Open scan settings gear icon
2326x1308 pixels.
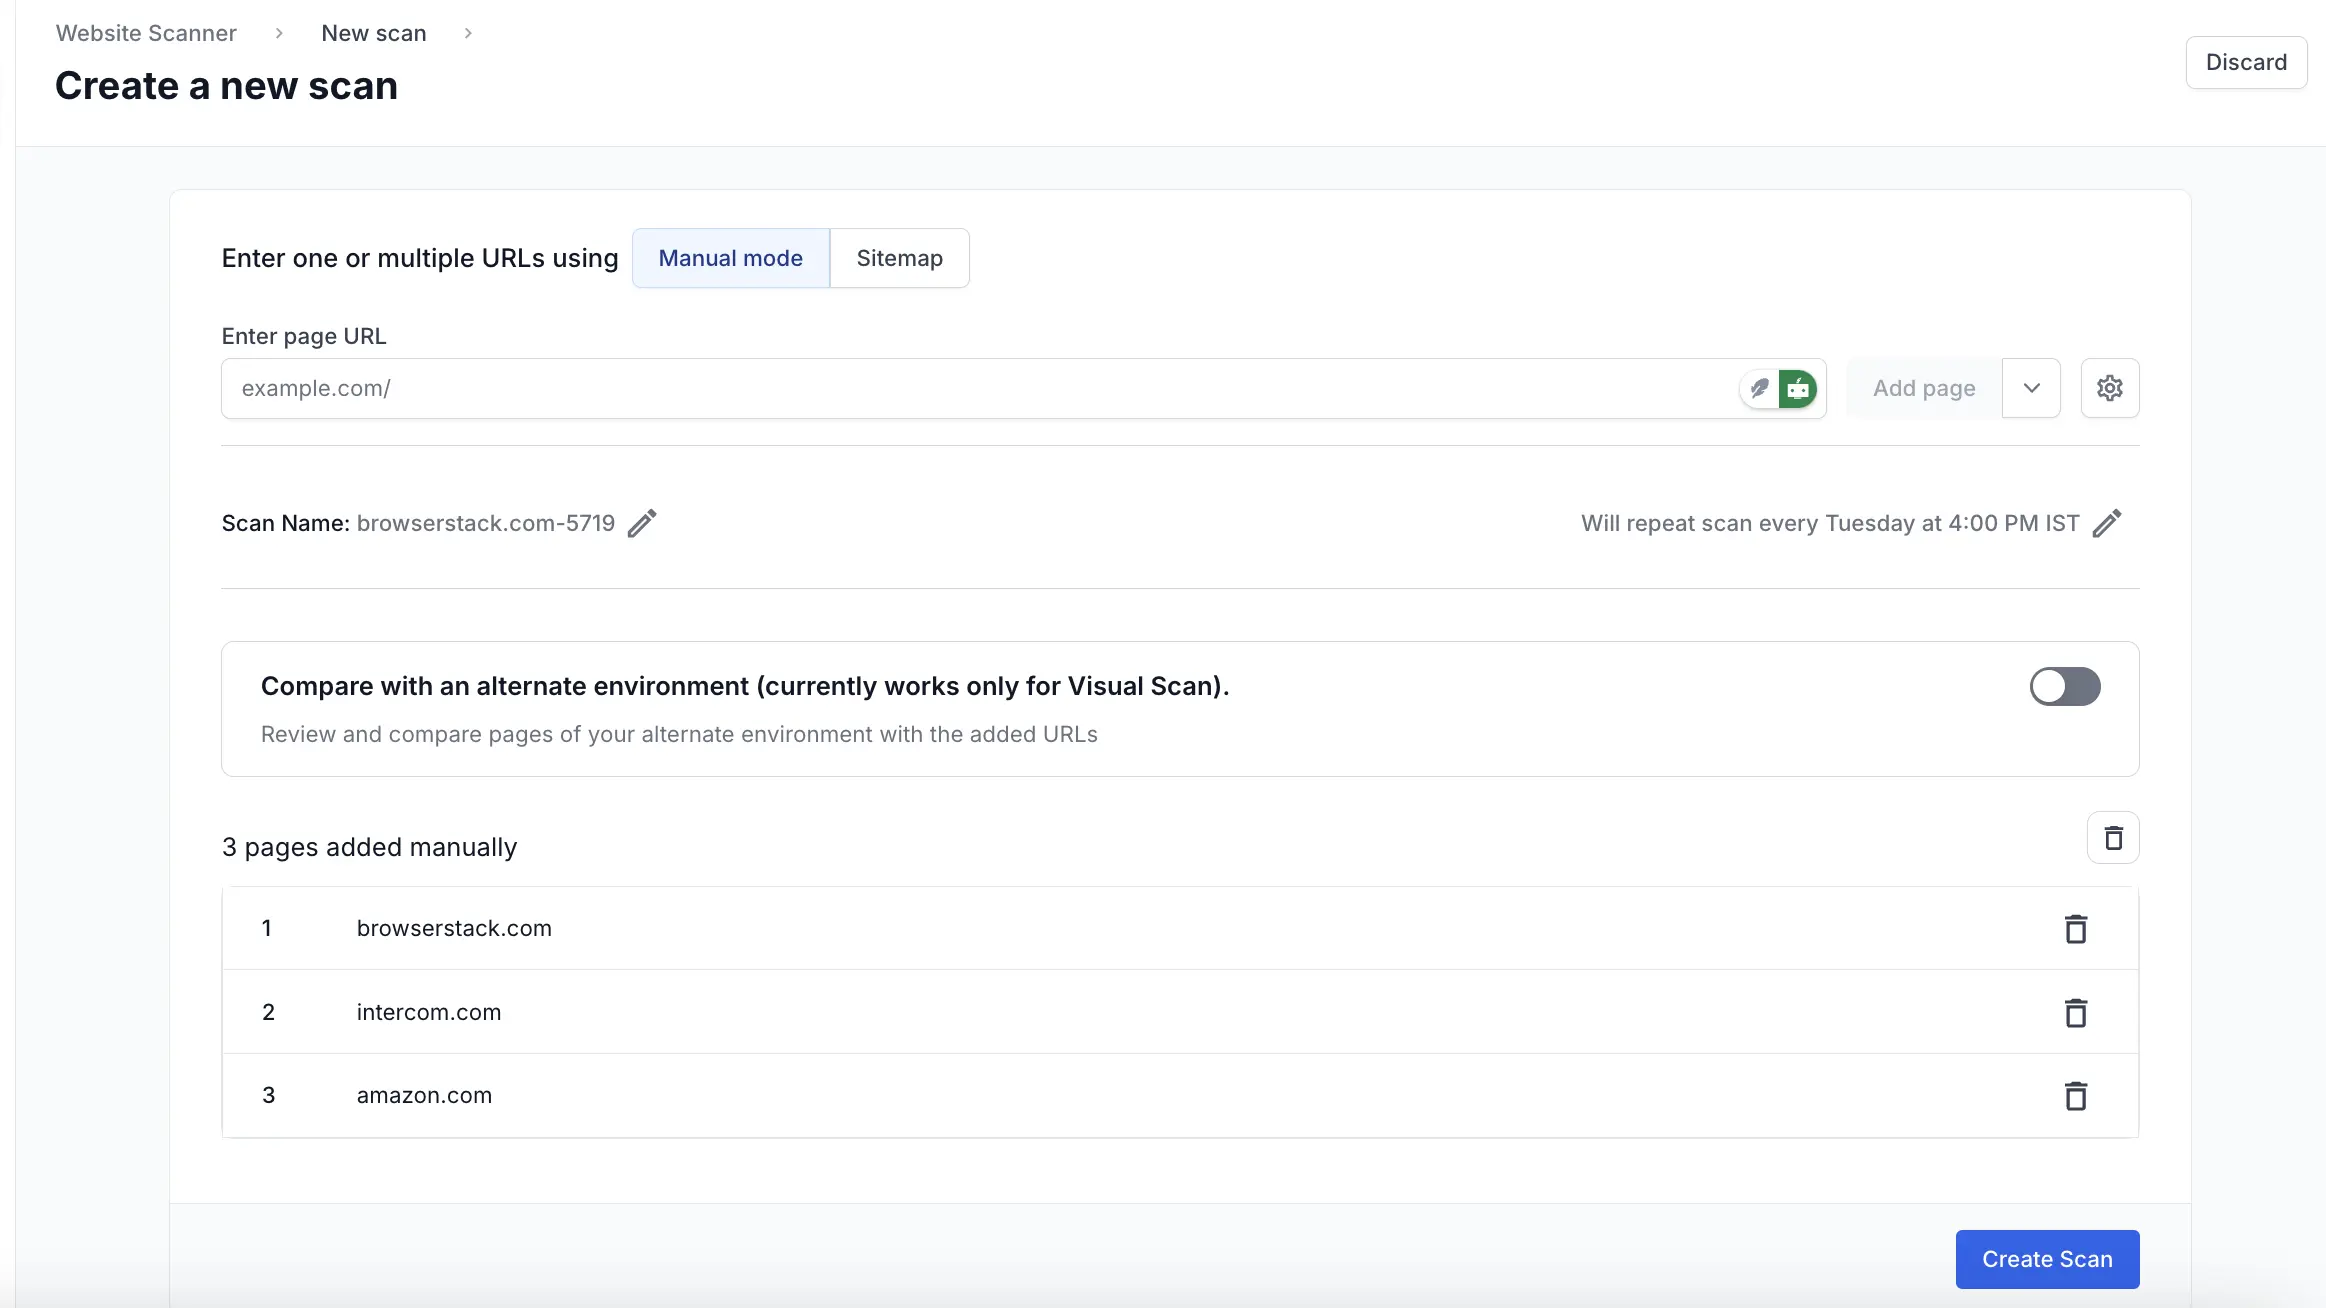tap(2109, 388)
